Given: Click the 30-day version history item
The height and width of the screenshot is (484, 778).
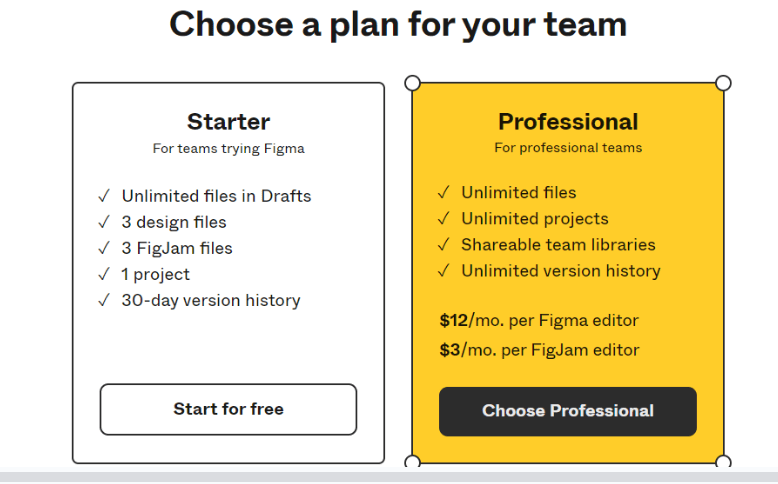Looking at the screenshot, I should pyautogui.click(x=211, y=300).
